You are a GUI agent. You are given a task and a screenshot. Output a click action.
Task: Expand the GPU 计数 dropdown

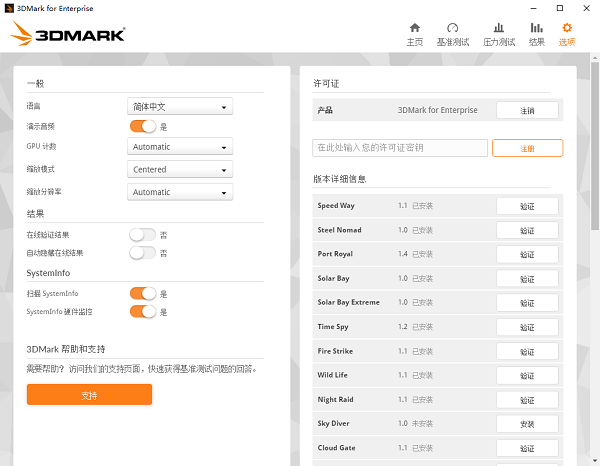180,147
